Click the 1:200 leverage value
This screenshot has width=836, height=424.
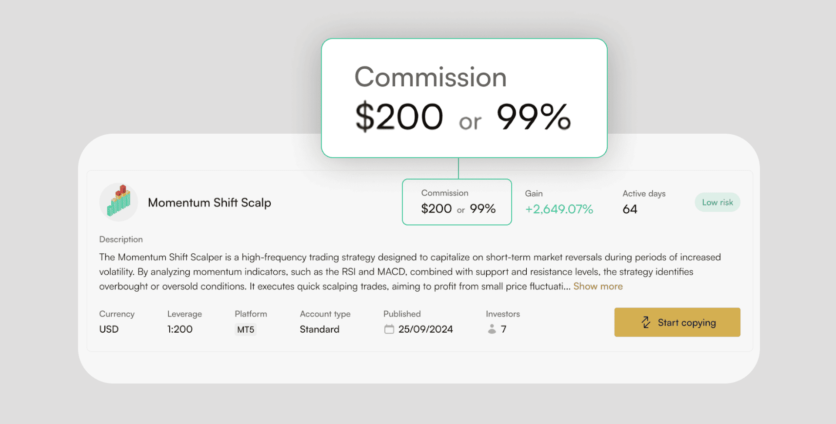click(182, 329)
